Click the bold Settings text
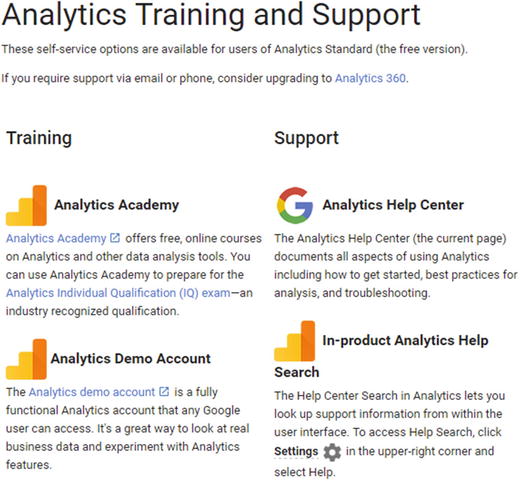This screenshot has height=481, width=520. 296,451
